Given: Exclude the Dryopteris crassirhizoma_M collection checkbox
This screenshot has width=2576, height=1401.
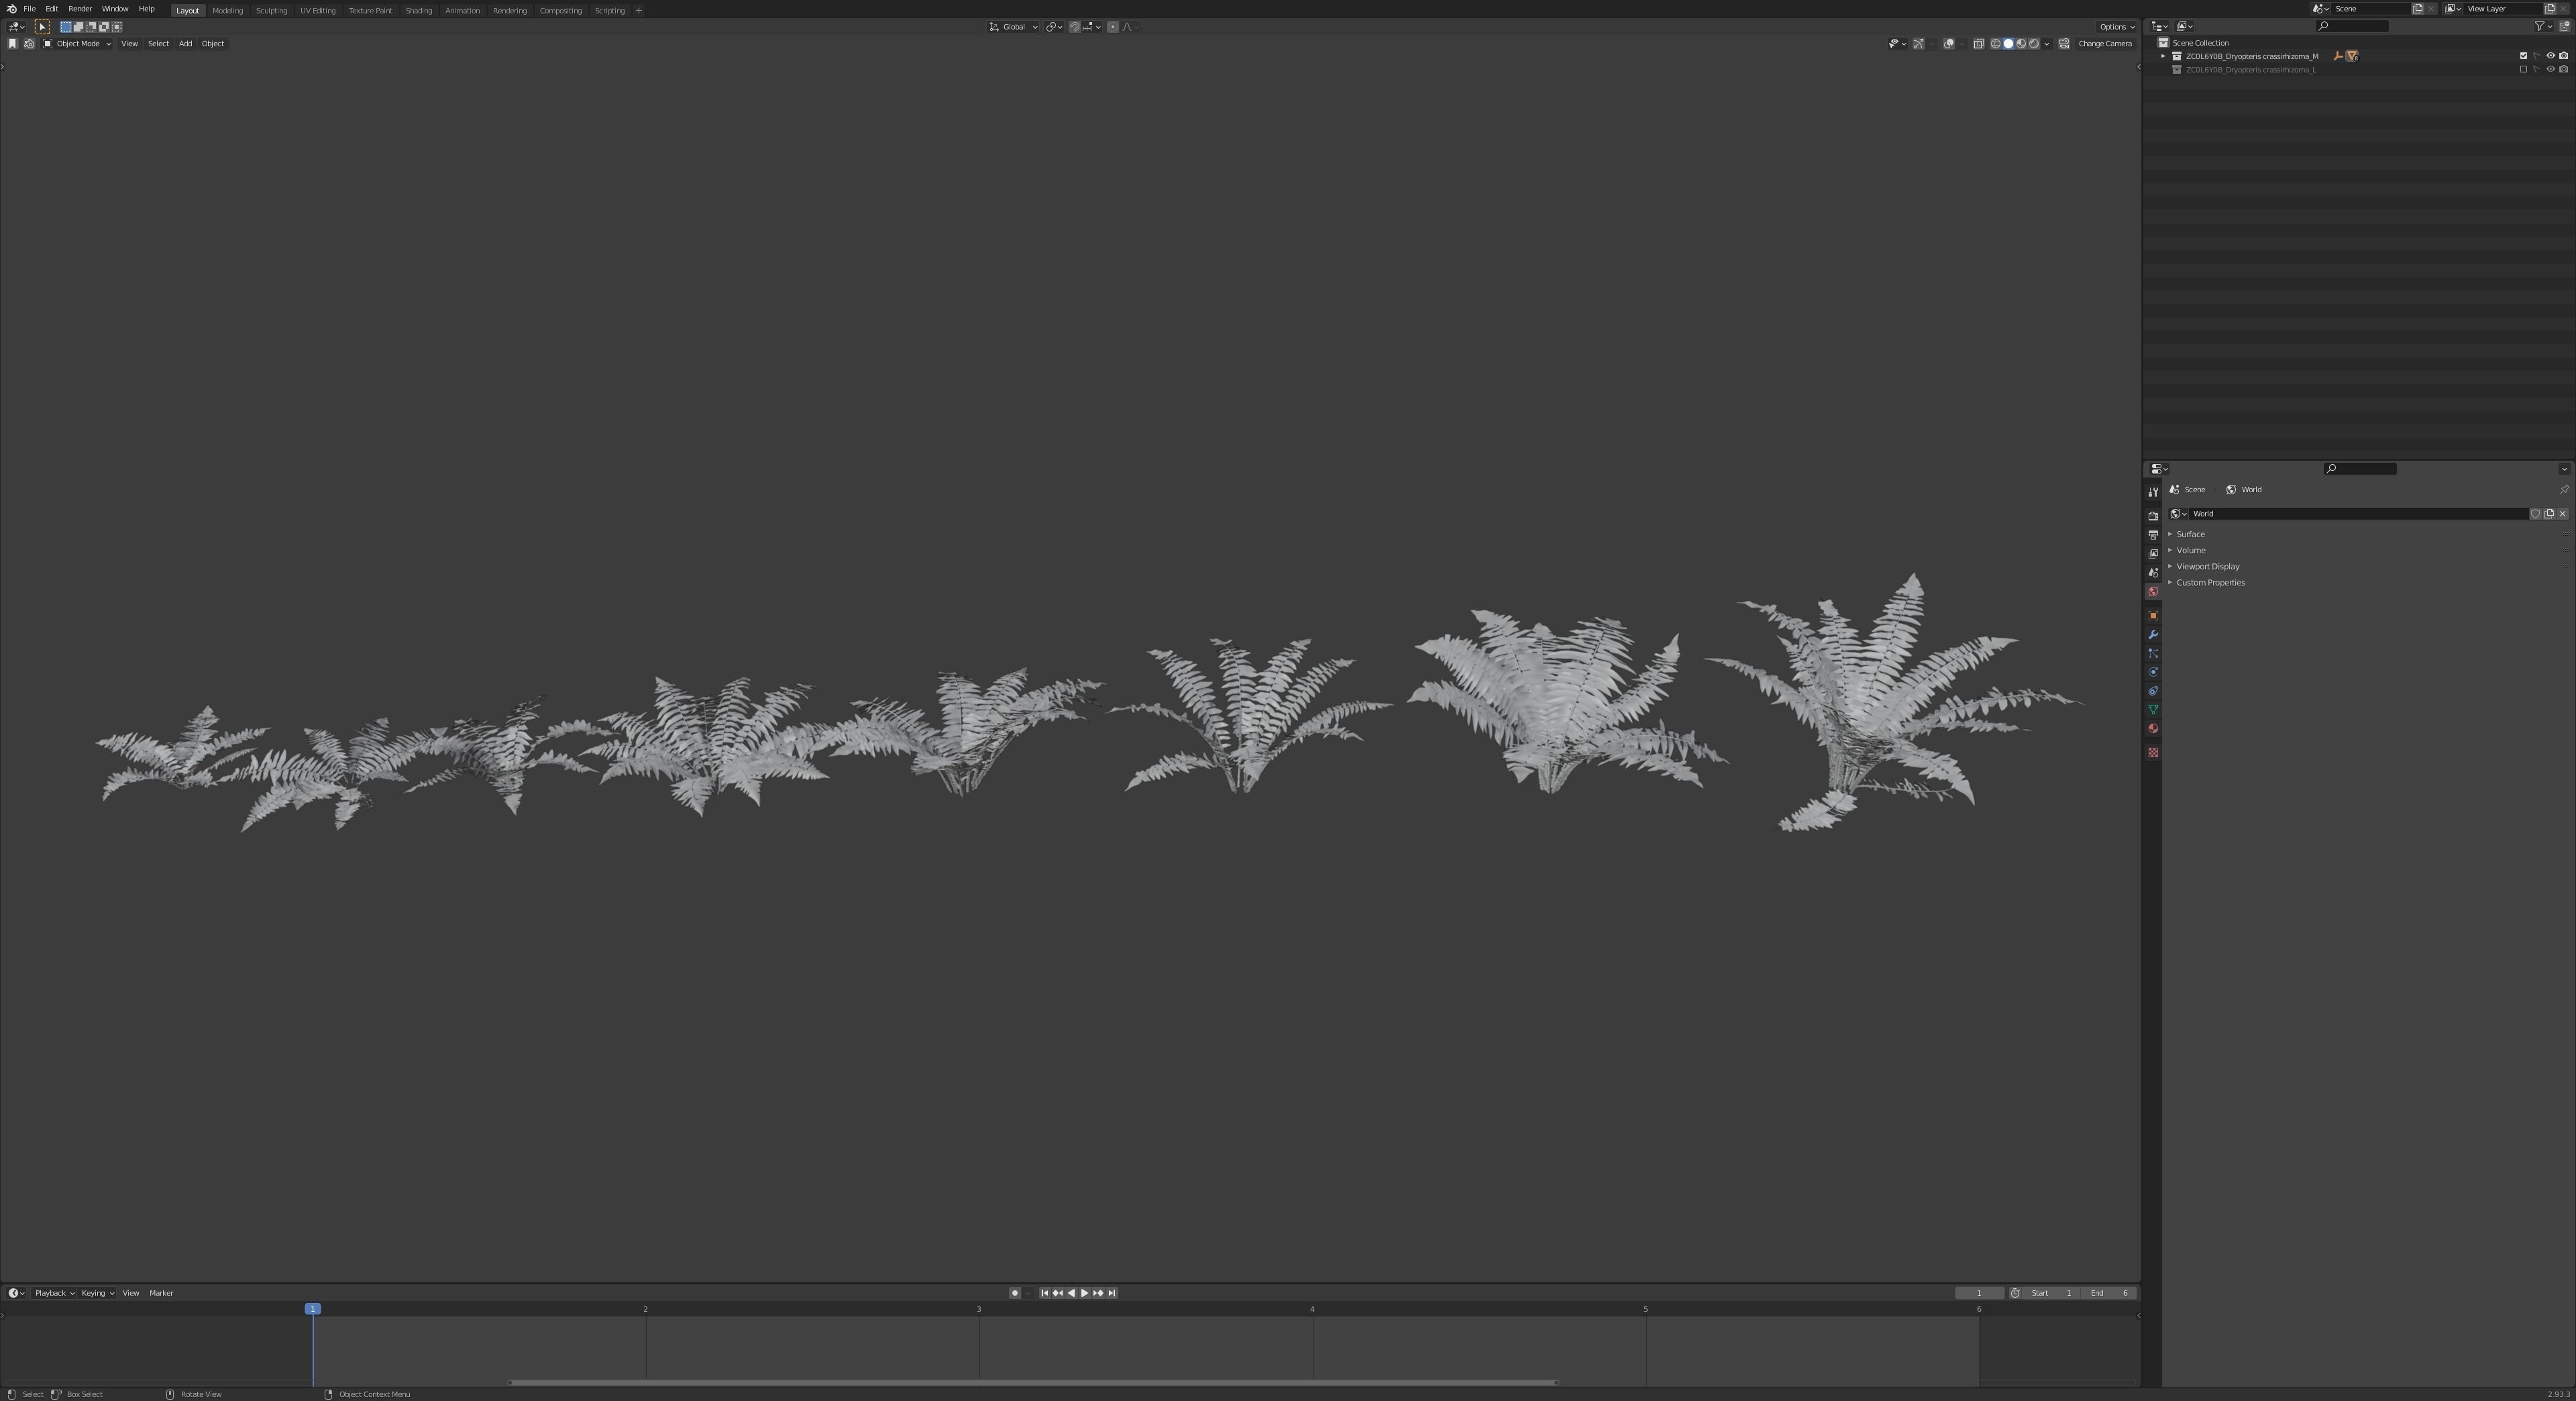Looking at the screenshot, I should point(2523,56).
